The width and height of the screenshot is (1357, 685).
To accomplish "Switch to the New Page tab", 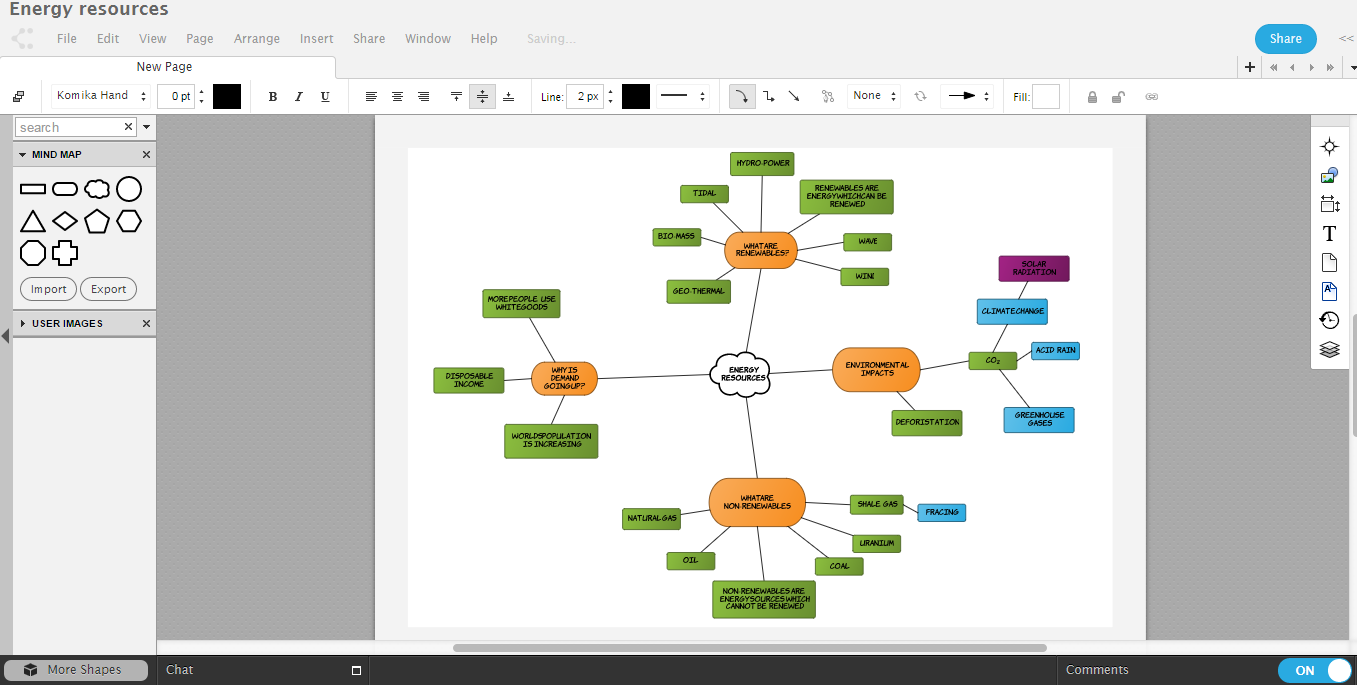I will pyautogui.click(x=163, y=66).
